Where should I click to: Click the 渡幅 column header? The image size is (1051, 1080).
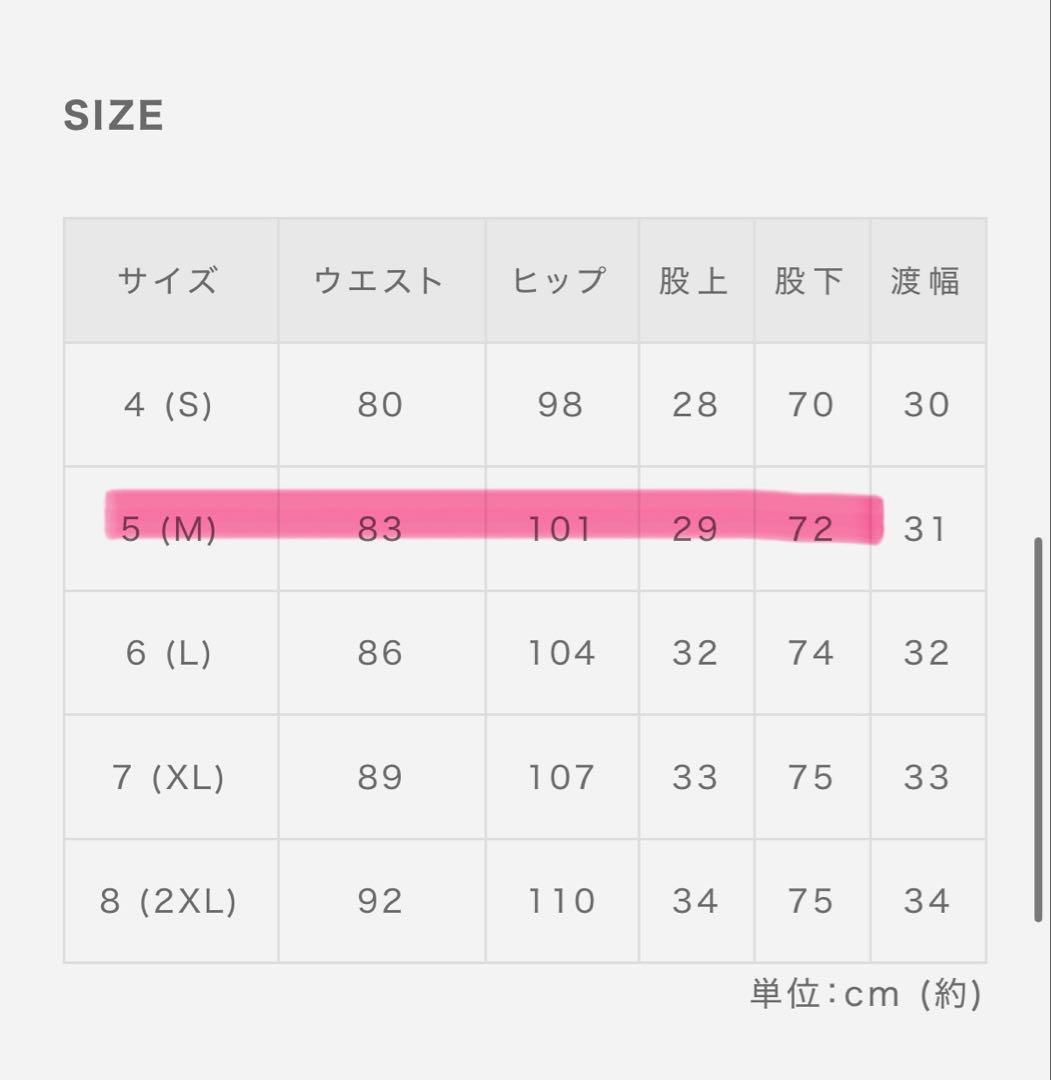tap(926, 281)
